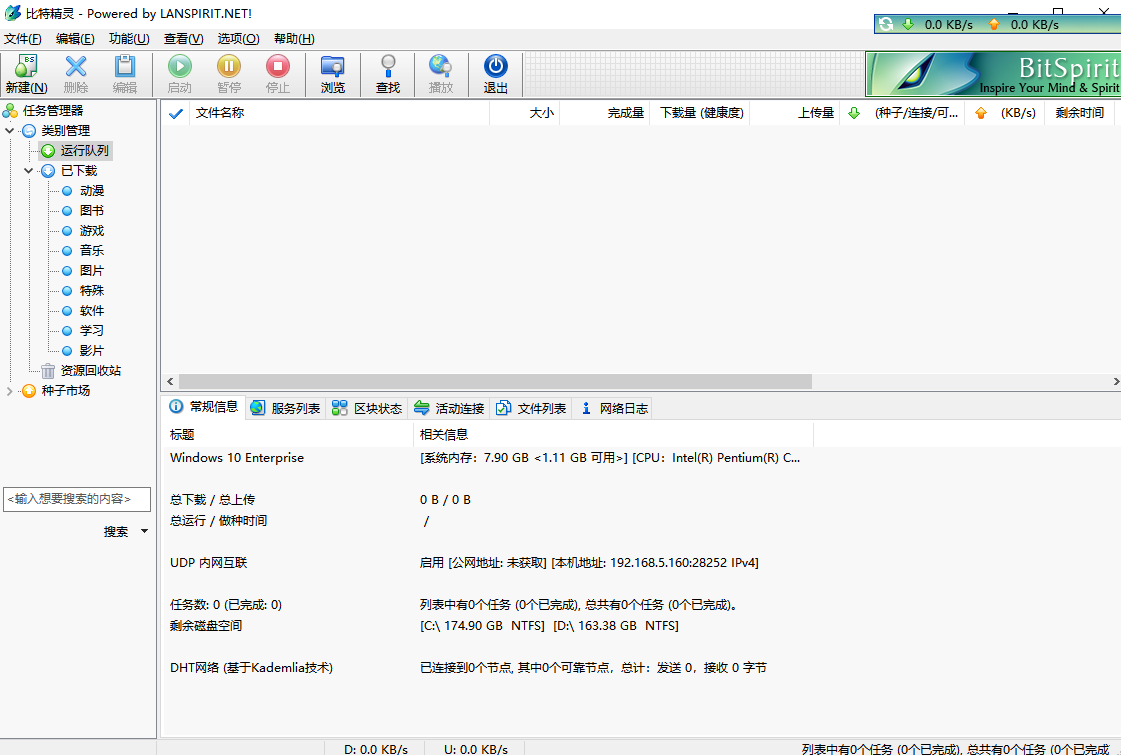The width and height of the screenshot is (1121, 755).
Task: Toggle the select-all checkmark in the column header
Action: pyautogui.click(x=176, y=113)
